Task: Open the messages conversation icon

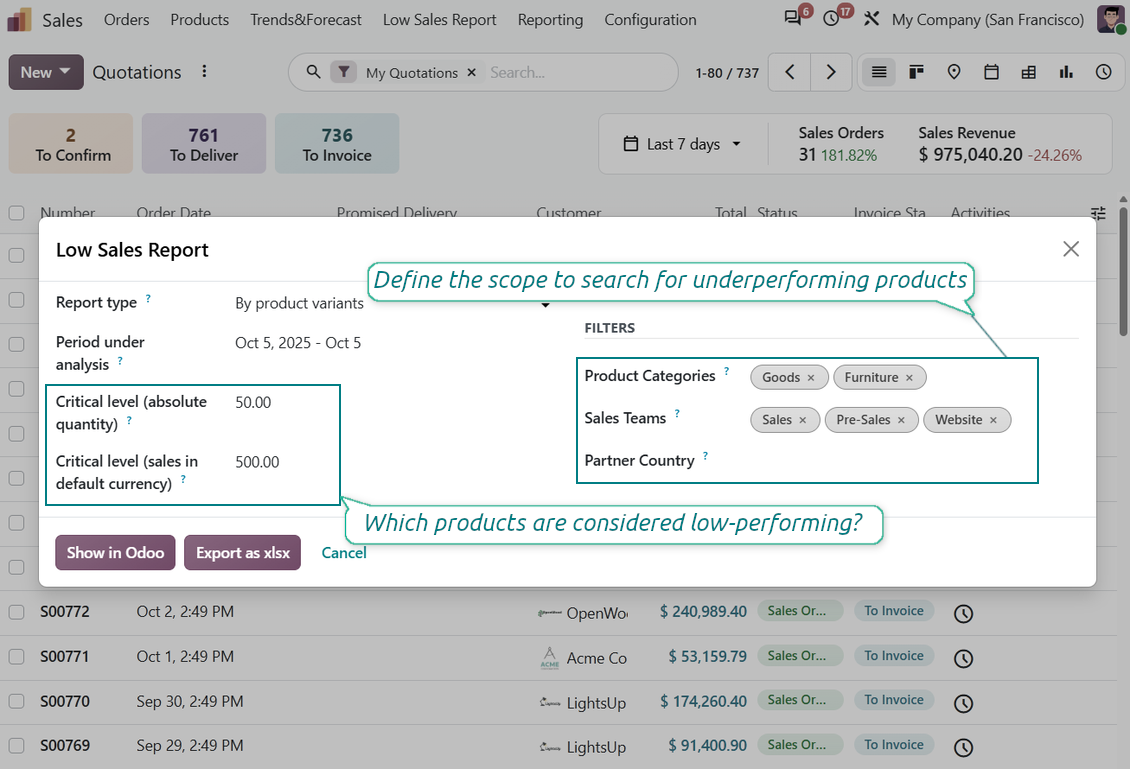Action: tap(793, 18)
